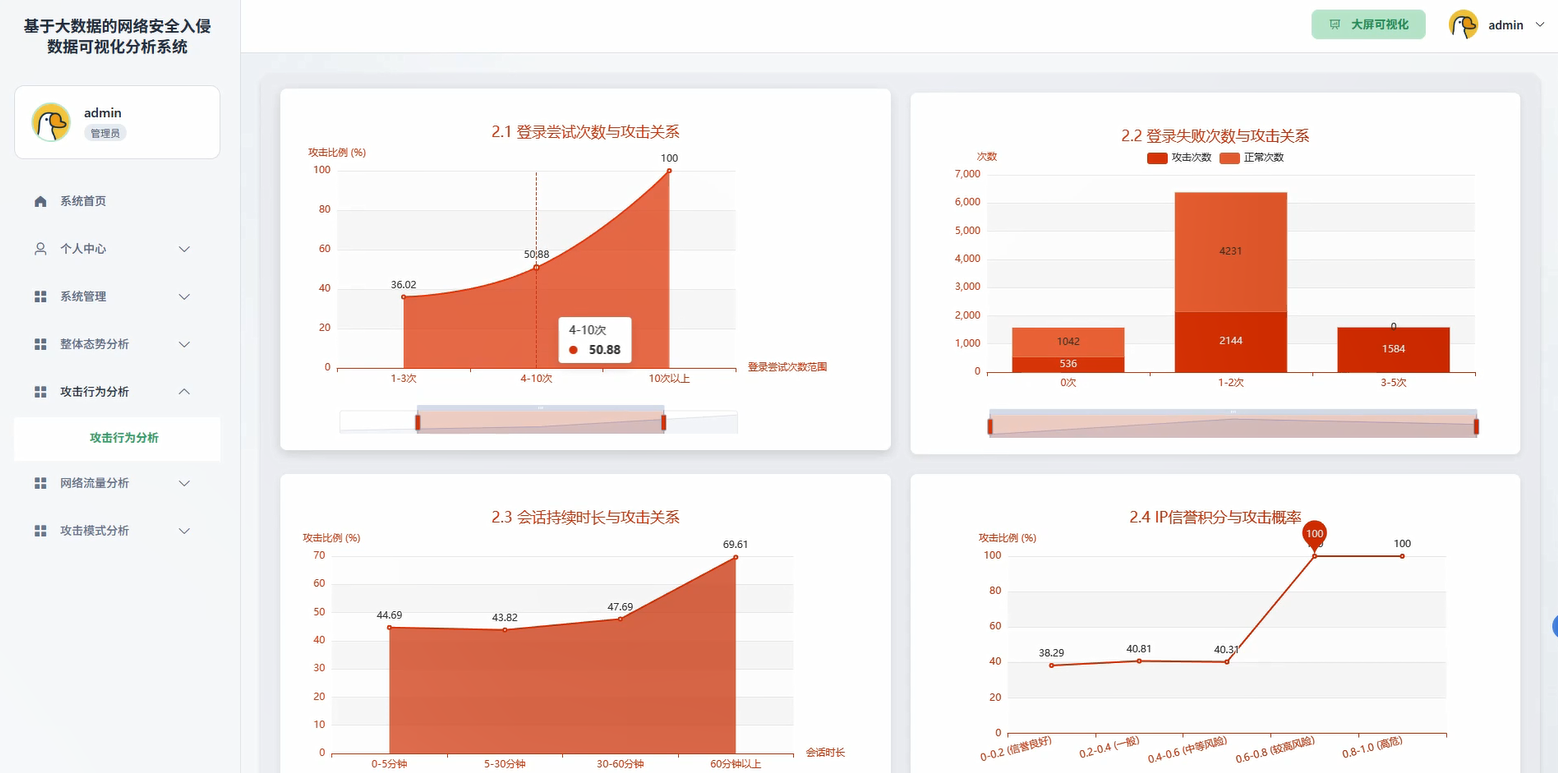Expand the 个人中心 menu chevron
This screenshot has width=1558, height=773.
184,249
